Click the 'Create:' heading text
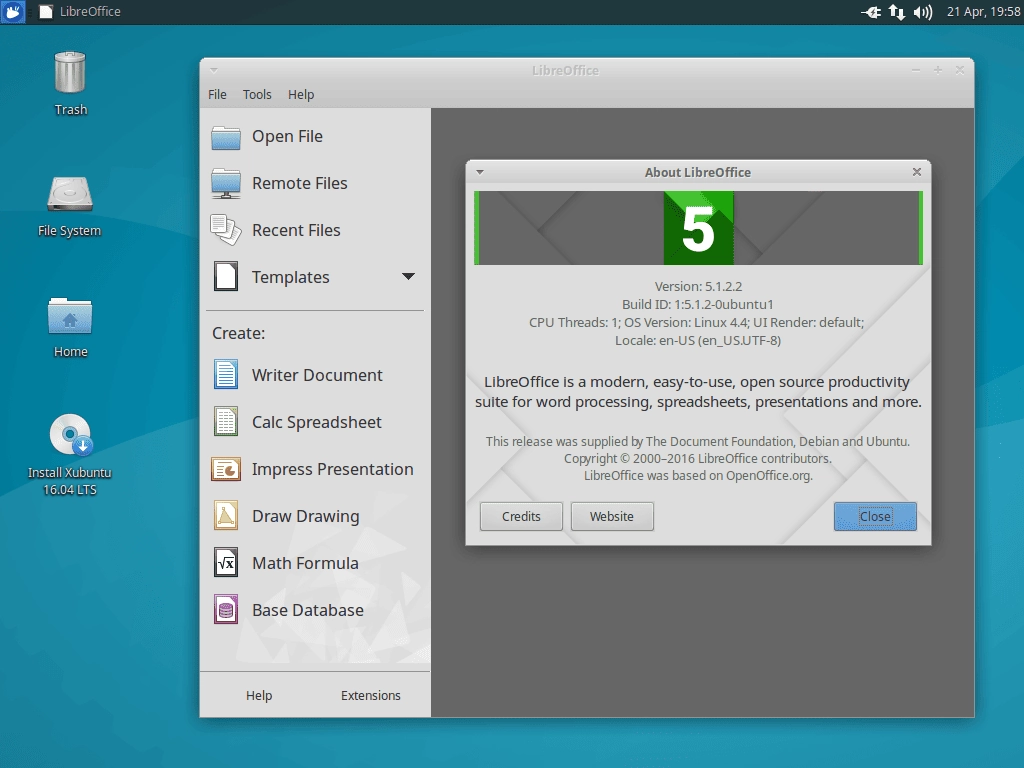The height and width of the screenshot is (768, 1024). [238, 333]
